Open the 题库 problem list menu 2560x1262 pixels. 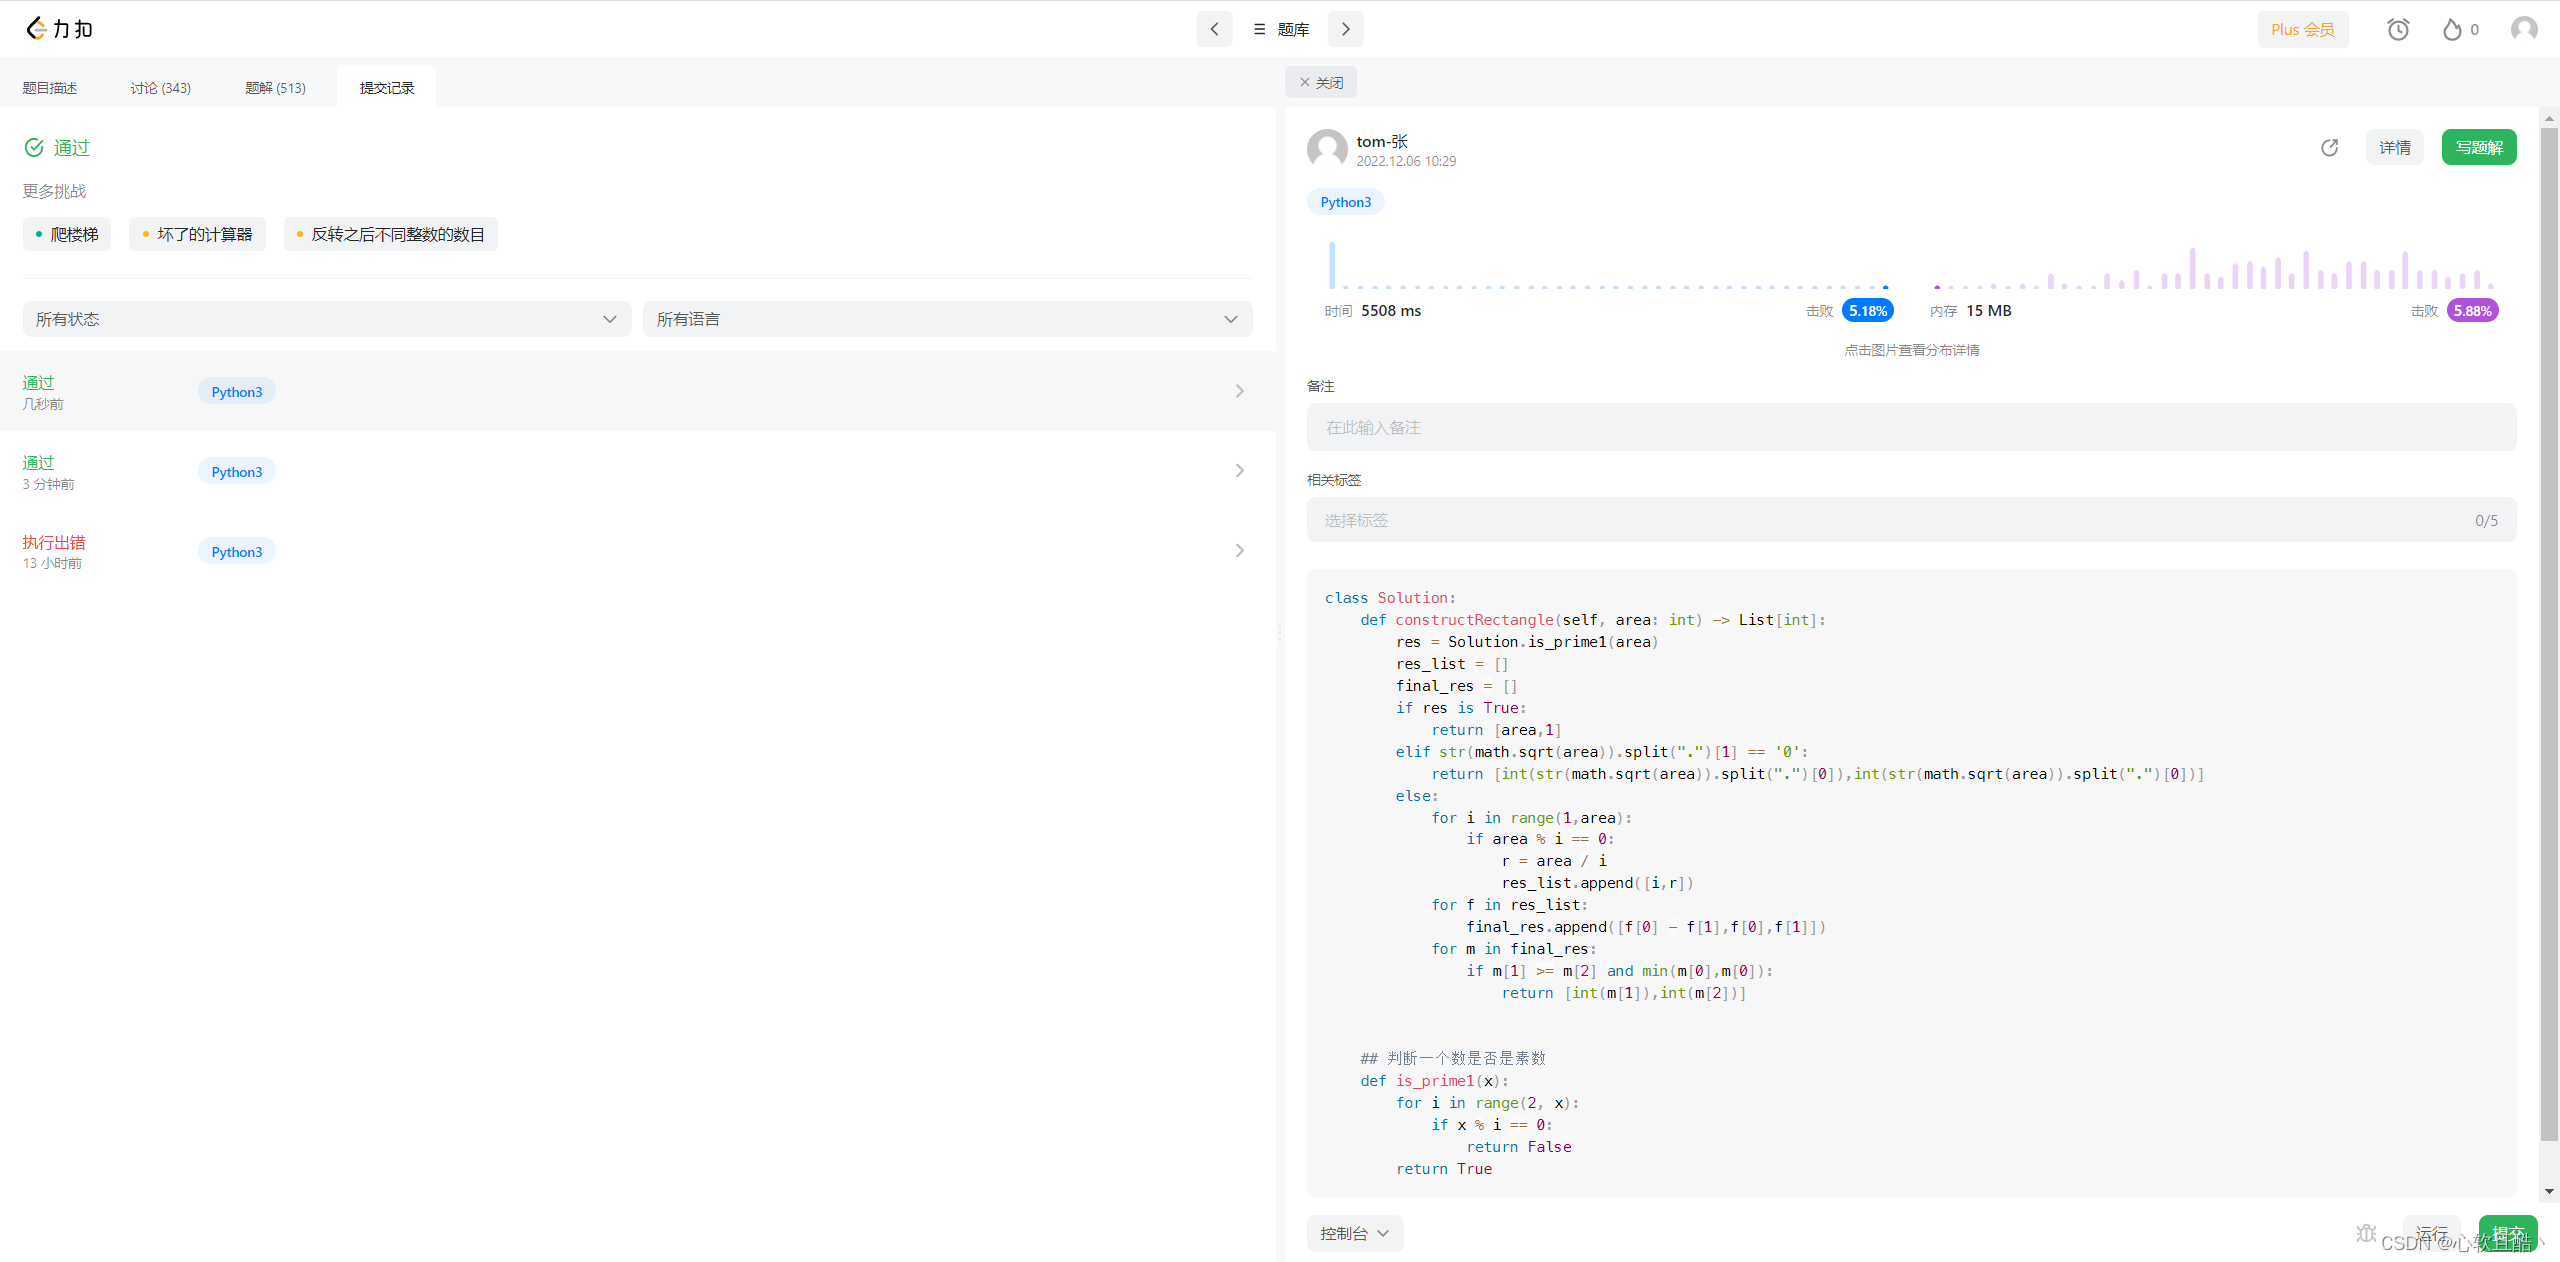pos(1281,30)
